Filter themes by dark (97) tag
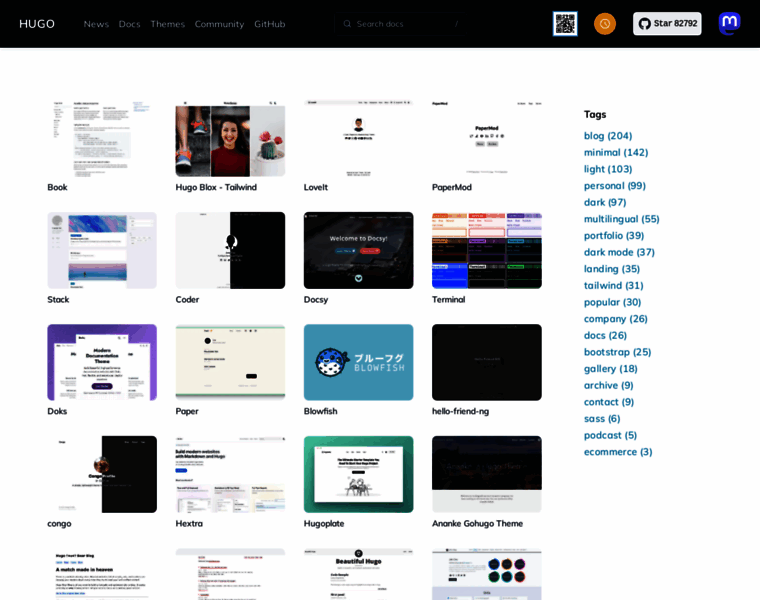This screenshot has width=760, height=600. (x=605, y=202)
